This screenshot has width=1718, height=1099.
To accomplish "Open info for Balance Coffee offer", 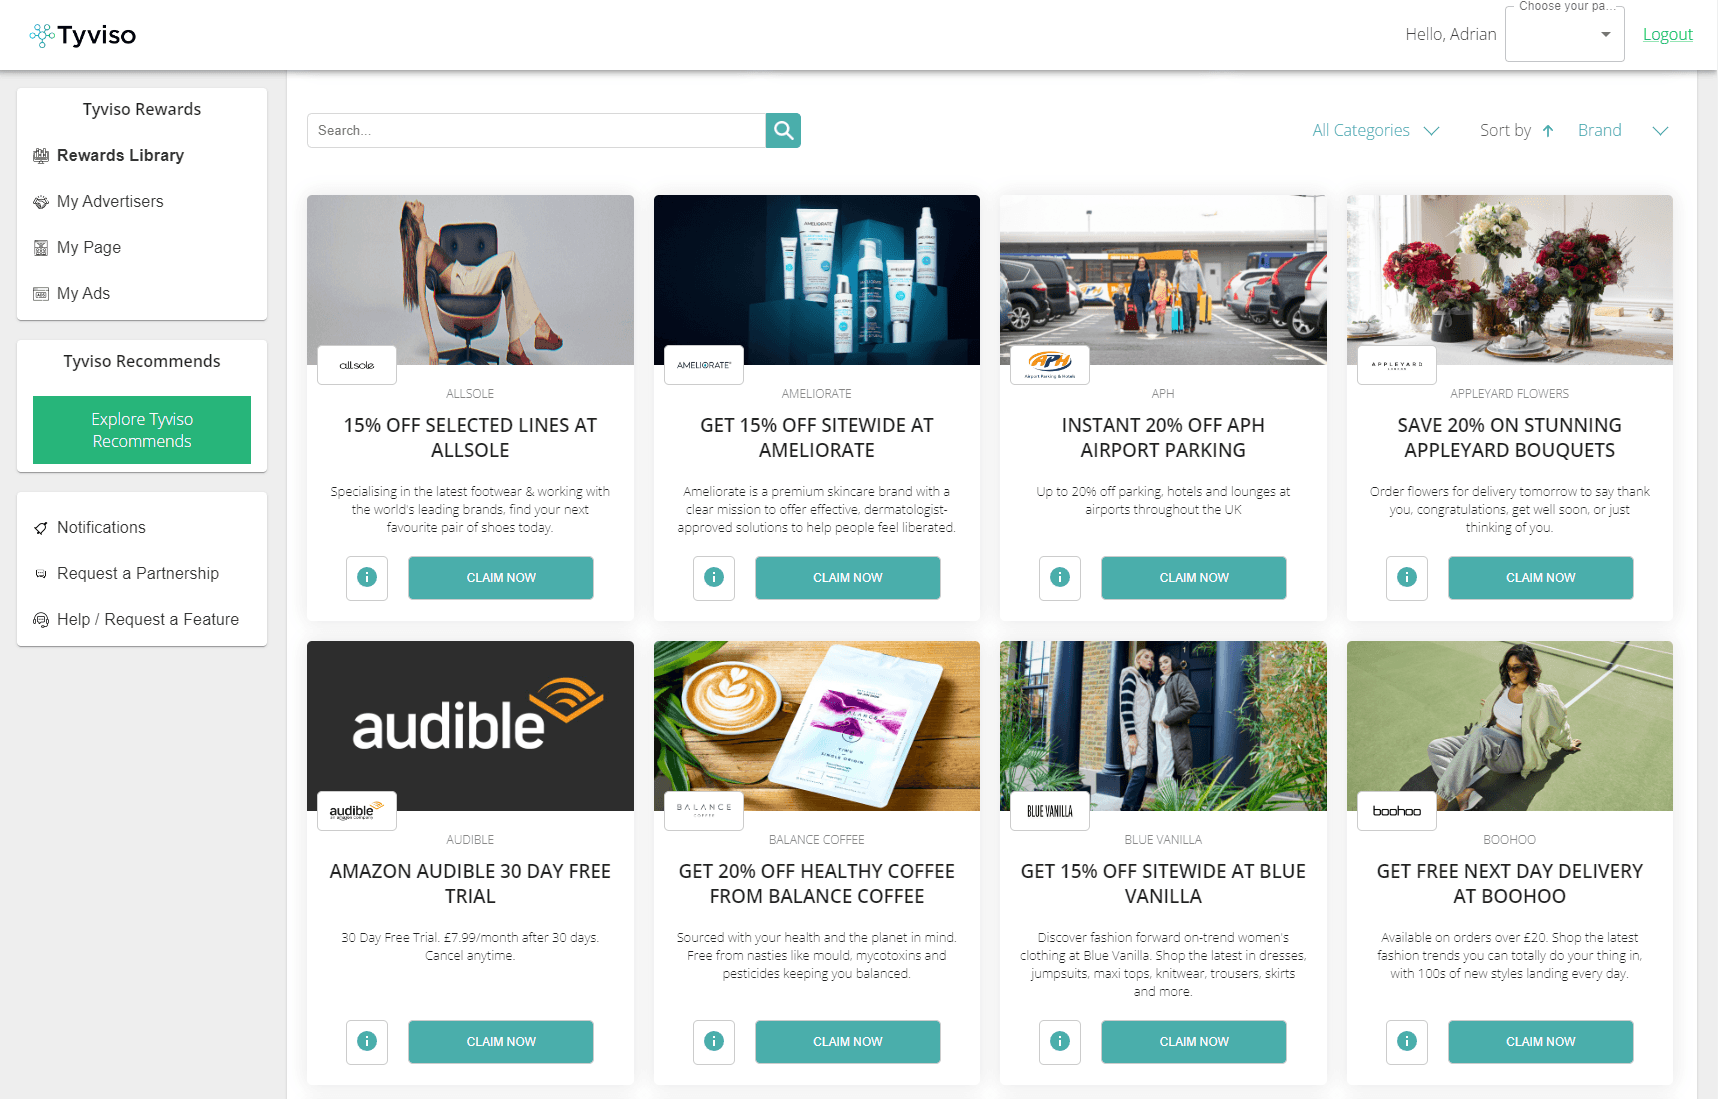I will click(x=714, y=1042).
